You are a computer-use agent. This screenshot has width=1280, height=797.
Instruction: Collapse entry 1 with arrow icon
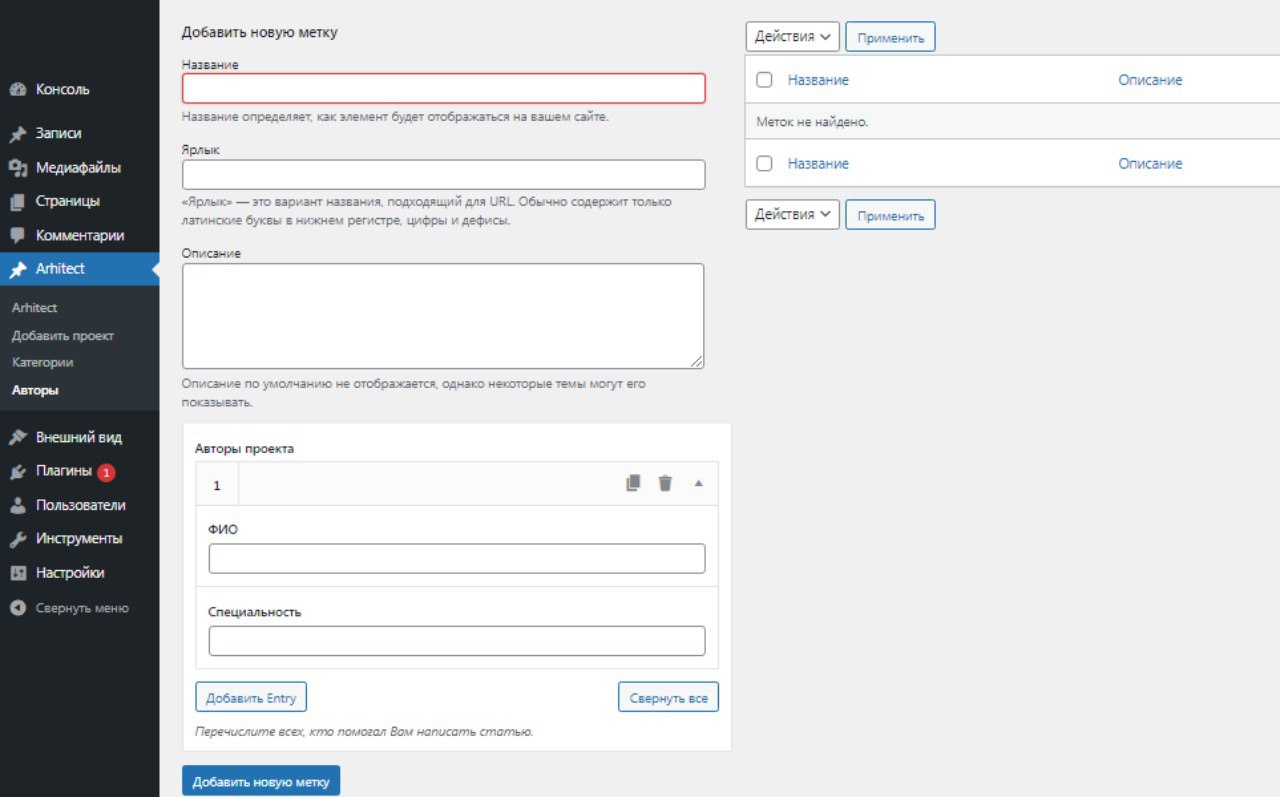pos(699,483)
